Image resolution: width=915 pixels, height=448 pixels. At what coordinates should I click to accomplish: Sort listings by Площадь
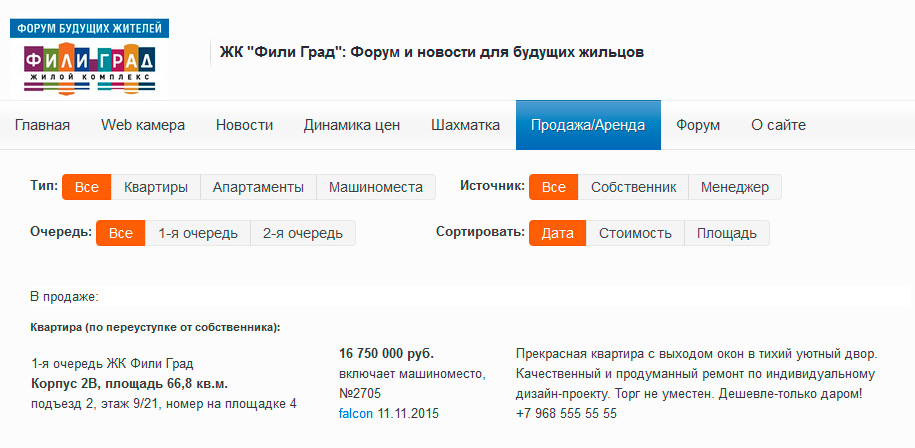coord(727,233)
